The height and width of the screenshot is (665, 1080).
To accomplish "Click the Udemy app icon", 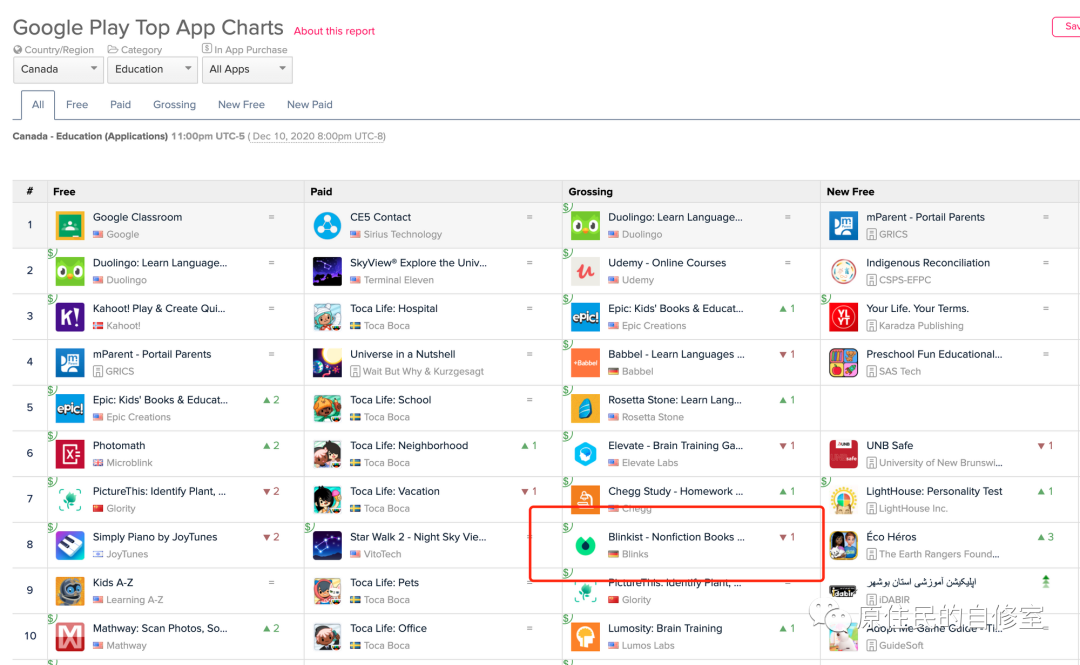I will (585, 272).
